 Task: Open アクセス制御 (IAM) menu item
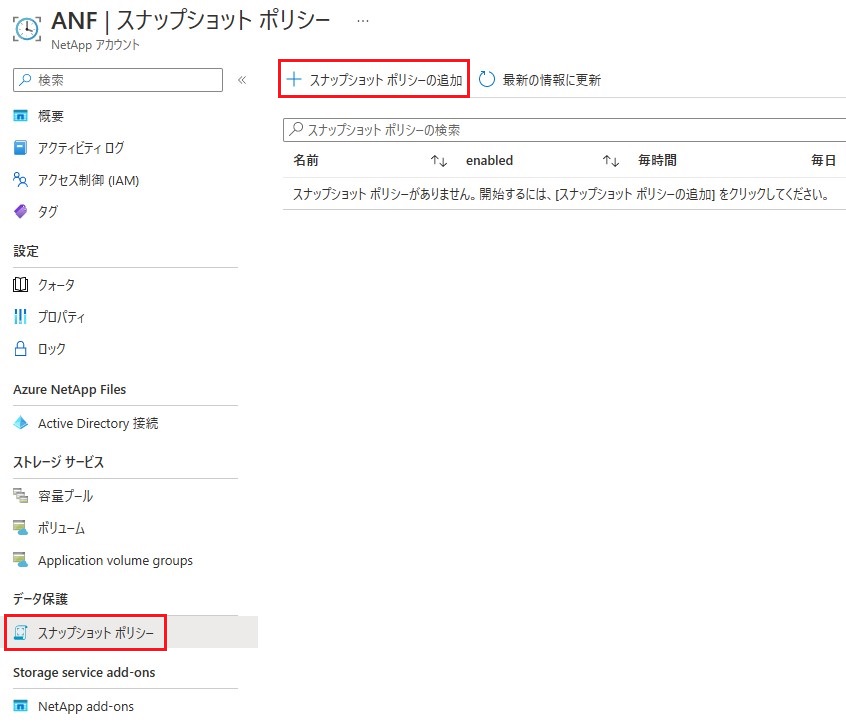(88, 180)
